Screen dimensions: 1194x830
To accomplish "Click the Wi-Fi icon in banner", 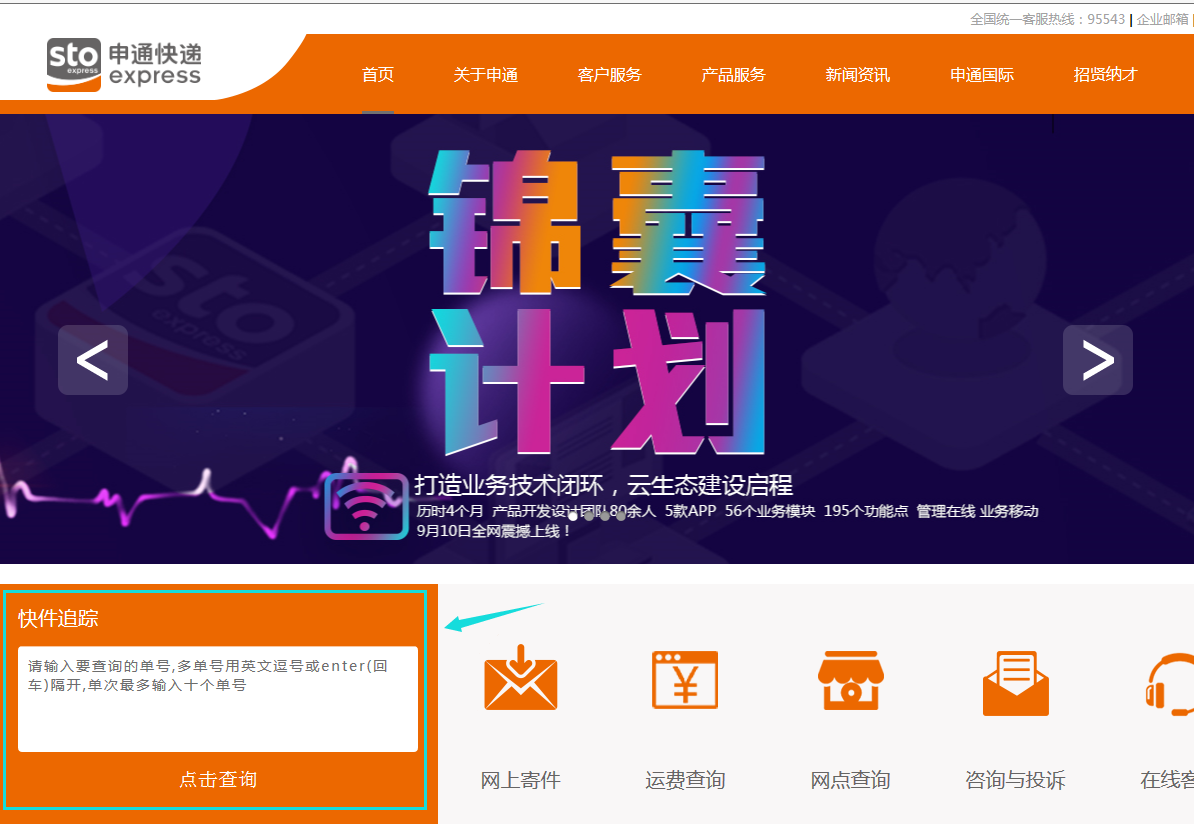I will coord(366,508).
